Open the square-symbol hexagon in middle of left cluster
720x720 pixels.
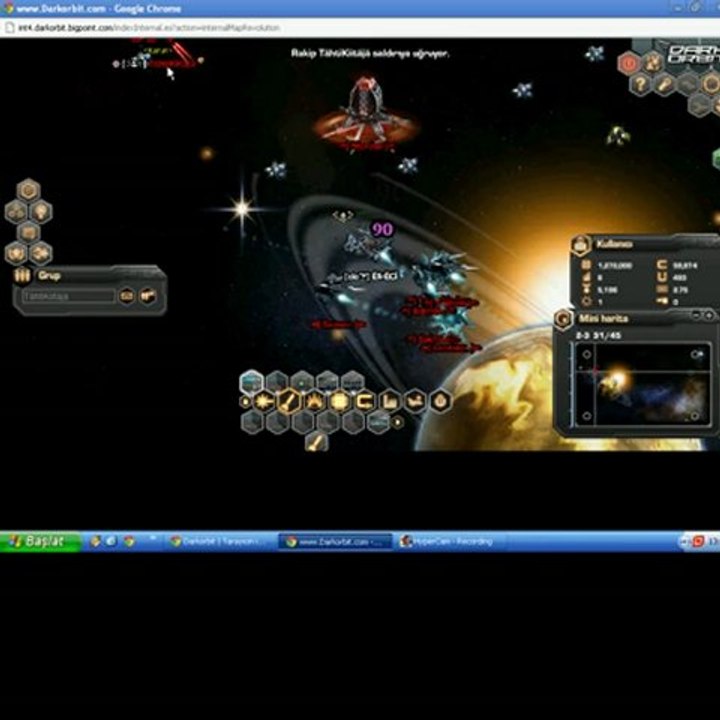click(28, 232)
